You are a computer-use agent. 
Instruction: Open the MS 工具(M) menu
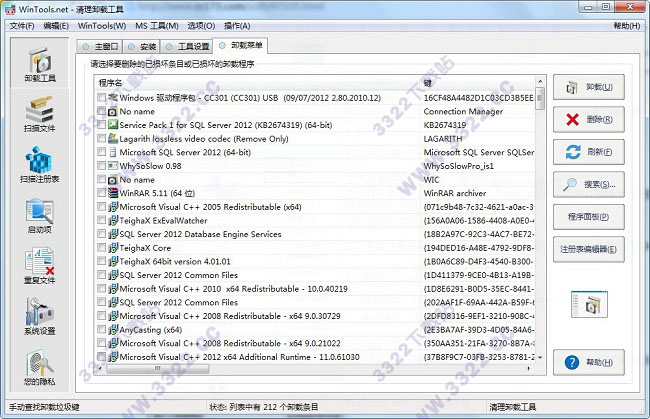coord(157,26)
